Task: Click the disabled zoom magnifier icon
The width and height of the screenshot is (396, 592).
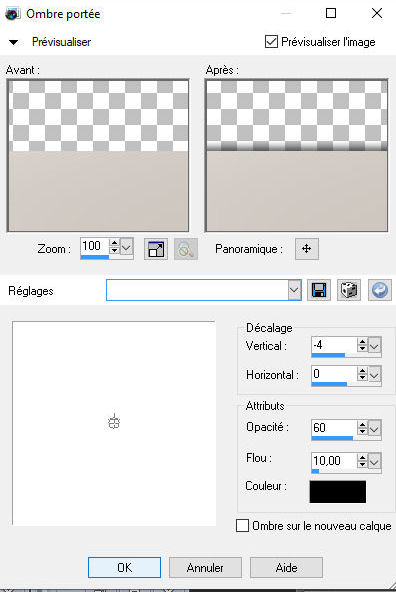Action: tap(186, 249)
